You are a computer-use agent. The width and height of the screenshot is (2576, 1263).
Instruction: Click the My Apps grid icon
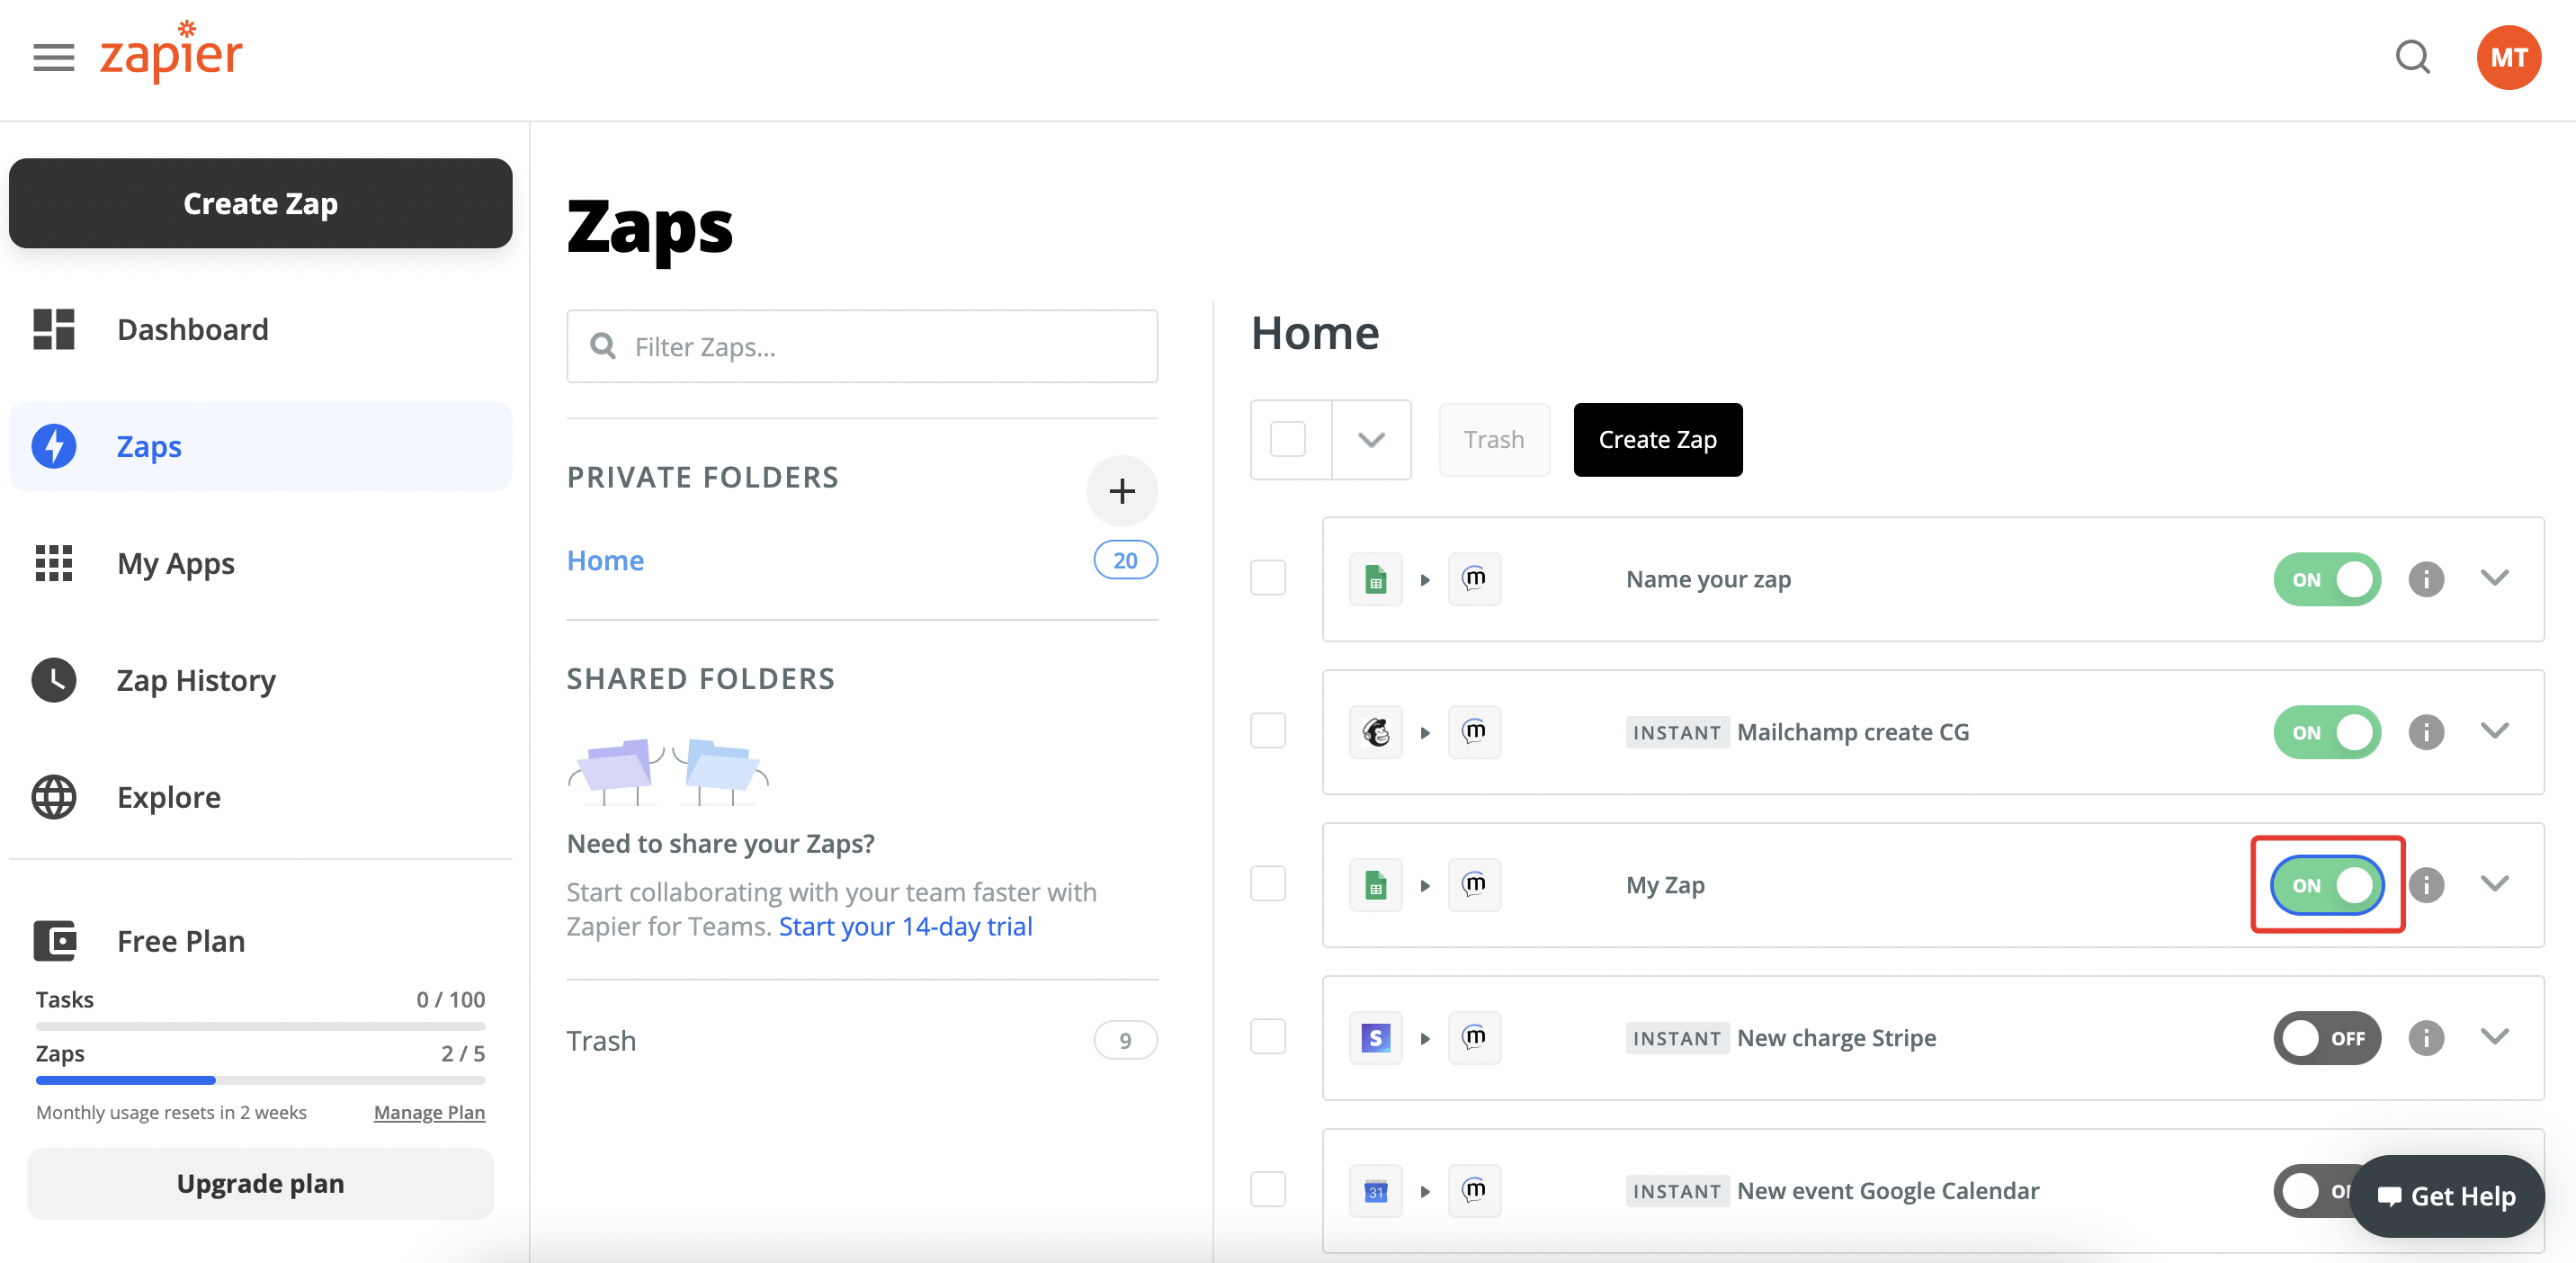click(x=53, y=563)
